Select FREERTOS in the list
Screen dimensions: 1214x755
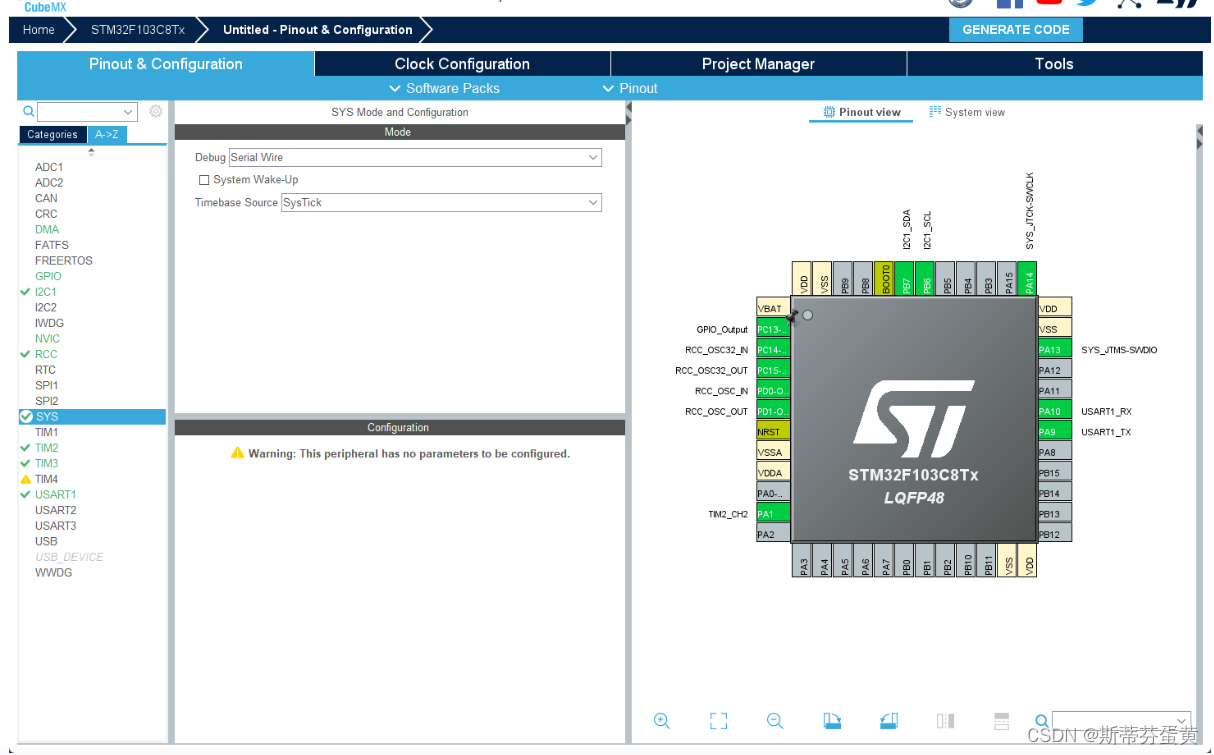pyautogui.click(x=64, y=260)
